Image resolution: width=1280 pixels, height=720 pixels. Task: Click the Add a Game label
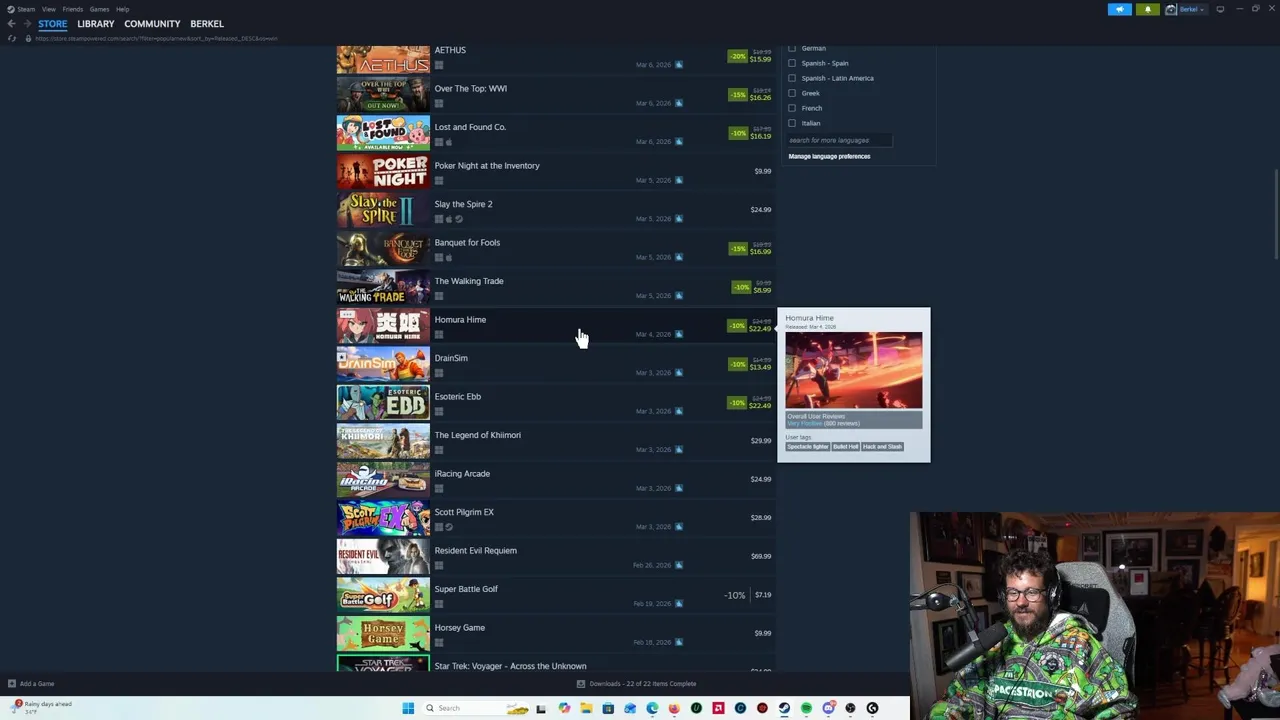pos(37,684)
